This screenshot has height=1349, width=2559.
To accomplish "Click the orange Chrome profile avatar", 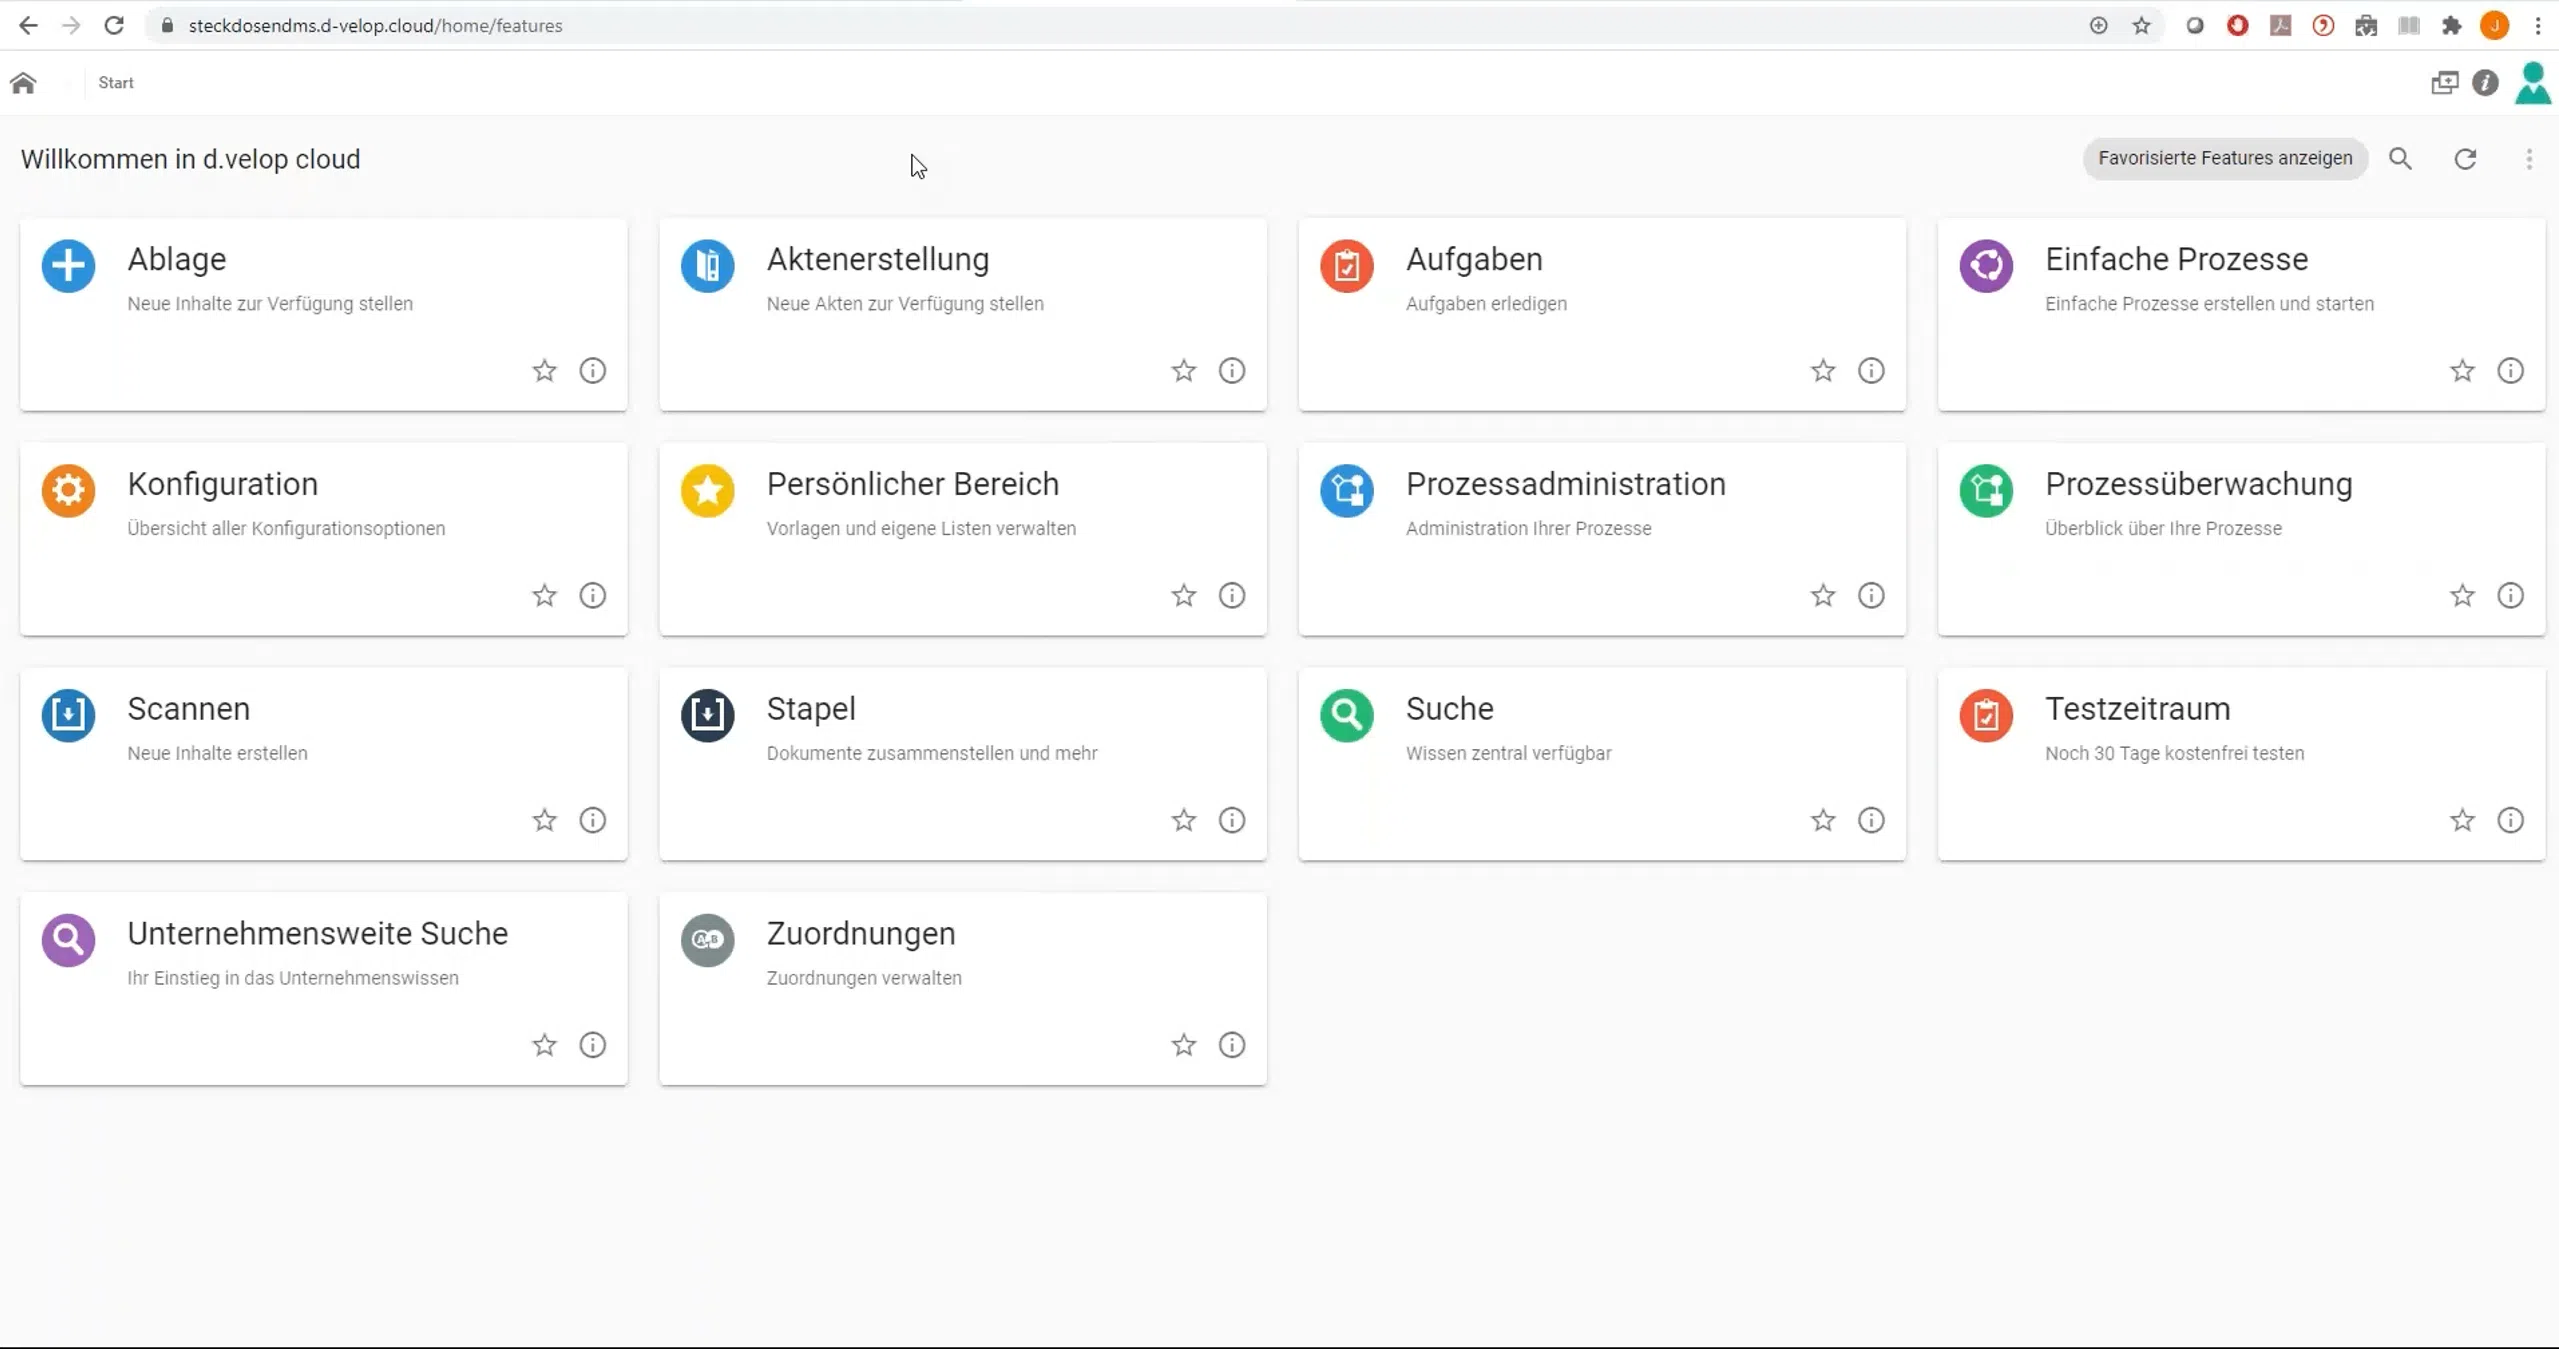I will point(2495,26).
